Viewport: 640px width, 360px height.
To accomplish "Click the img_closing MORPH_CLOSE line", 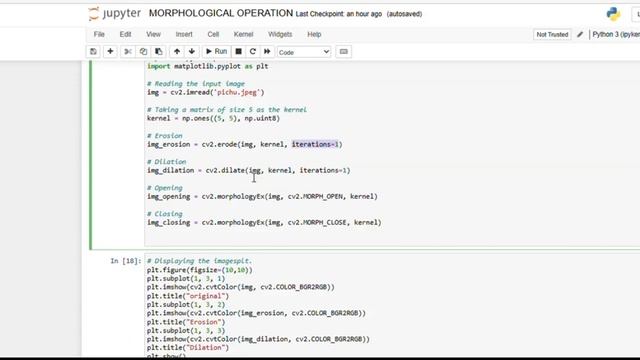I will [x=264, y=222].
